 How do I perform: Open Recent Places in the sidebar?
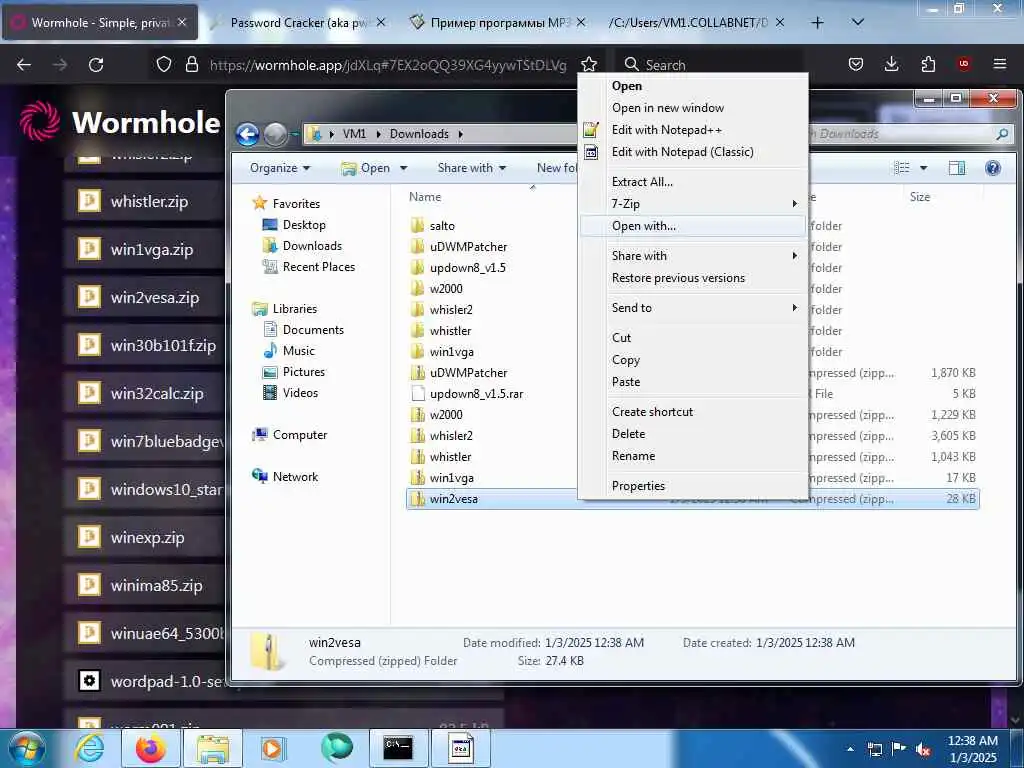coord(319,266)
